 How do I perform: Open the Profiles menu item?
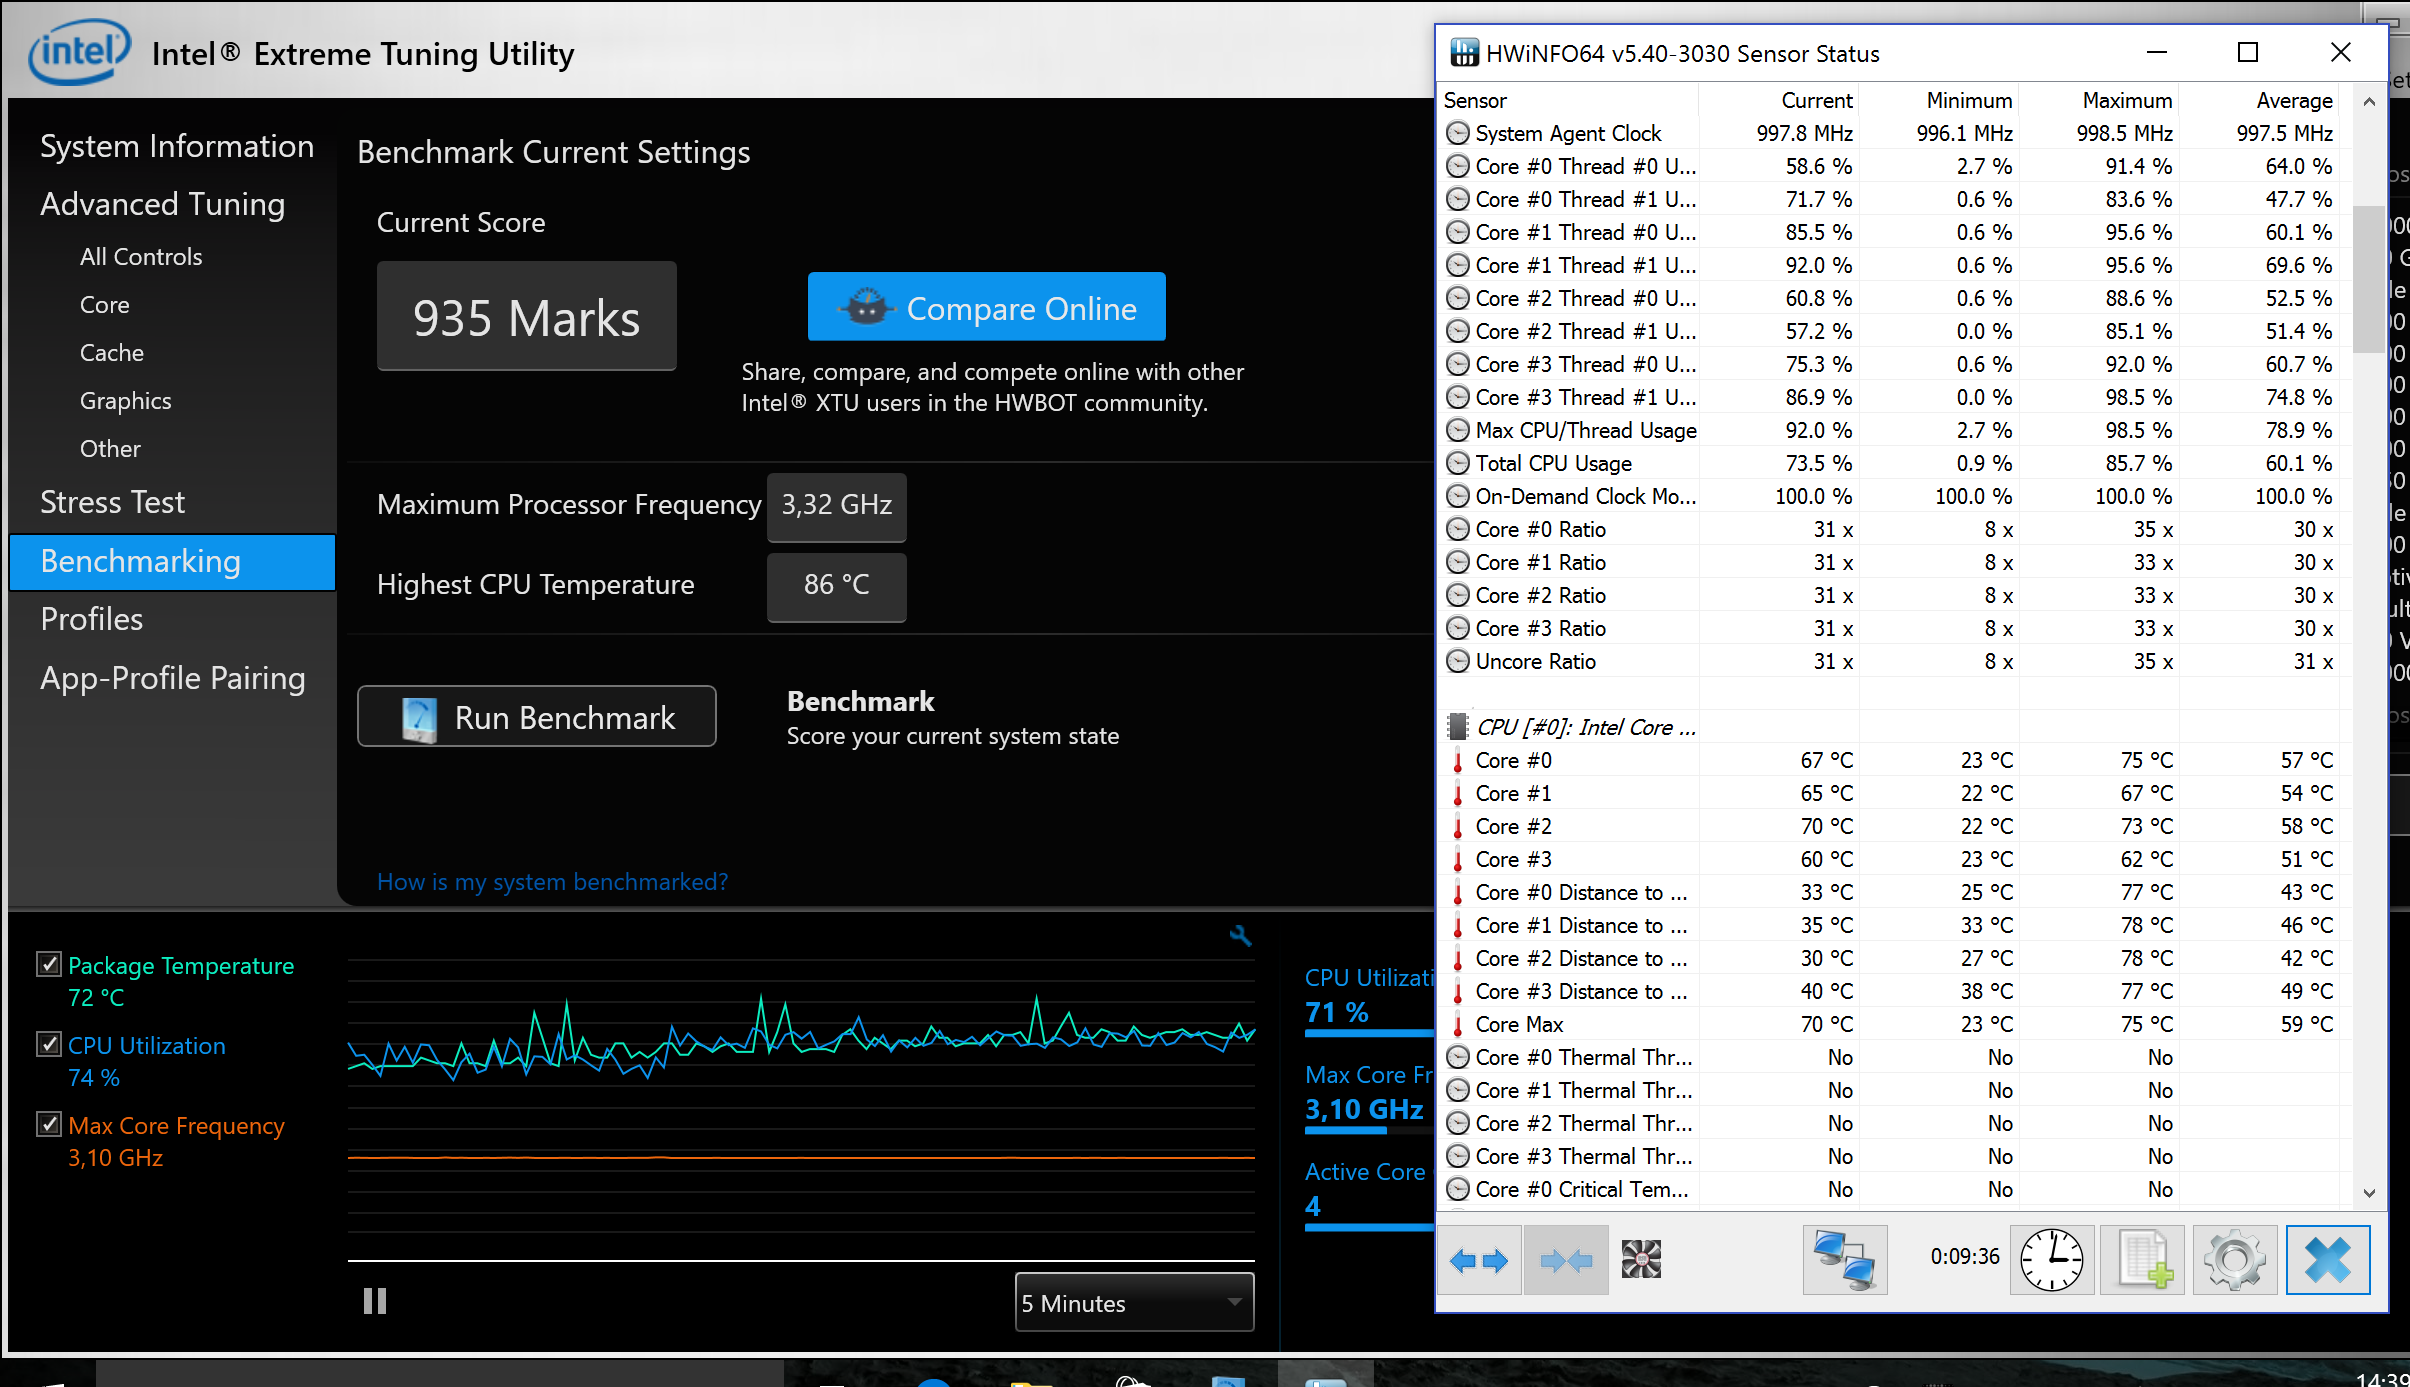pyautogui.click(x=92, y=619)
